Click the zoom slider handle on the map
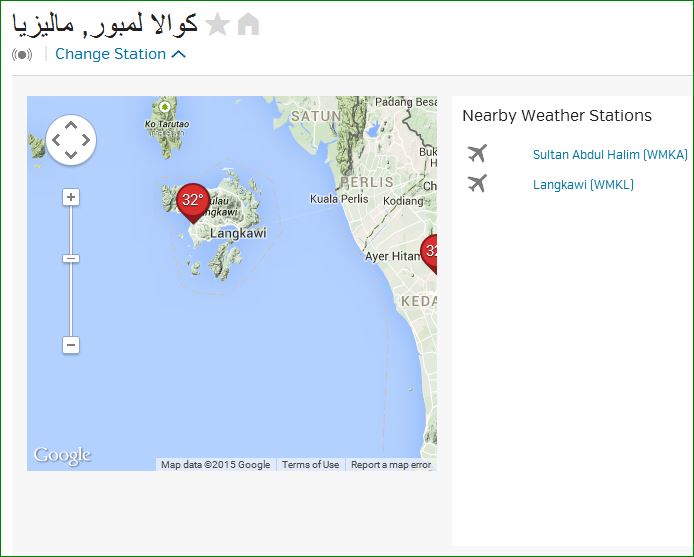Image resolution: width=694 pixels, height=557 pixels. pos(71,259)
